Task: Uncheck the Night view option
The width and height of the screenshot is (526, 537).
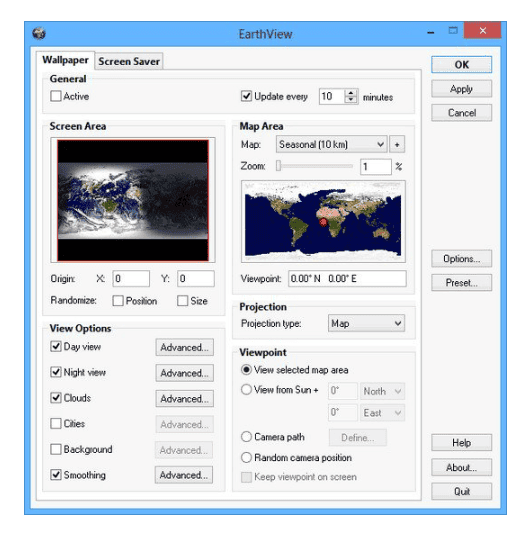Action: [x=55, y=372]
